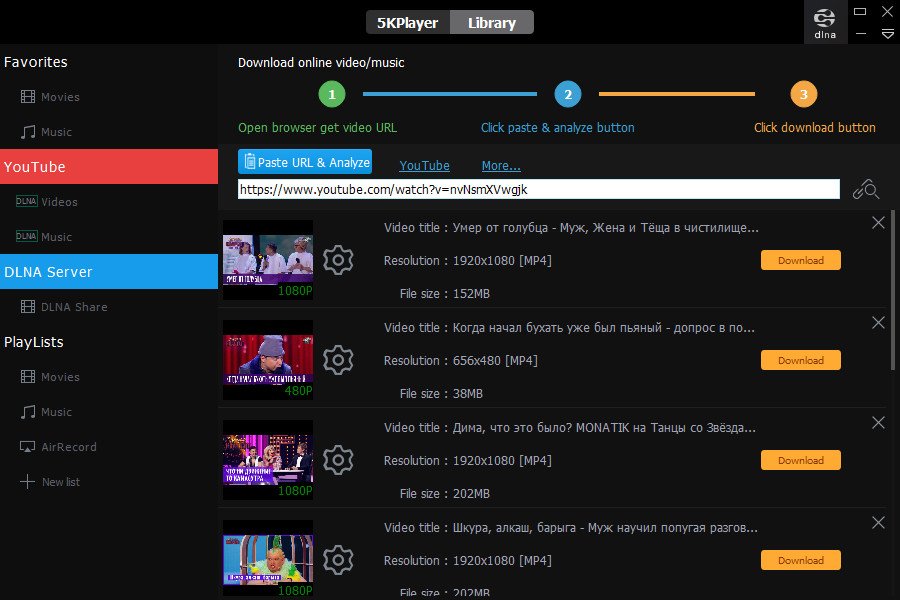Download the Шкура, алкаш, барыга video
Image resolution: width=900 pixels, height=600 pixels.
click(801, 560)
